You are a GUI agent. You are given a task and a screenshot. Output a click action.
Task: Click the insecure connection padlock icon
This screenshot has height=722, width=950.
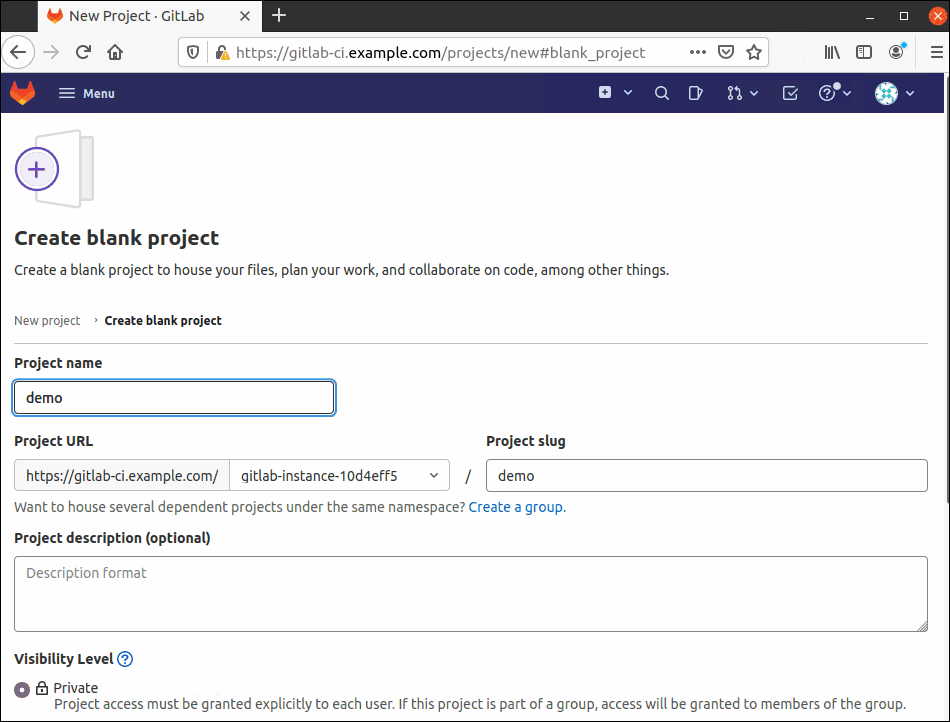(222, 53)
